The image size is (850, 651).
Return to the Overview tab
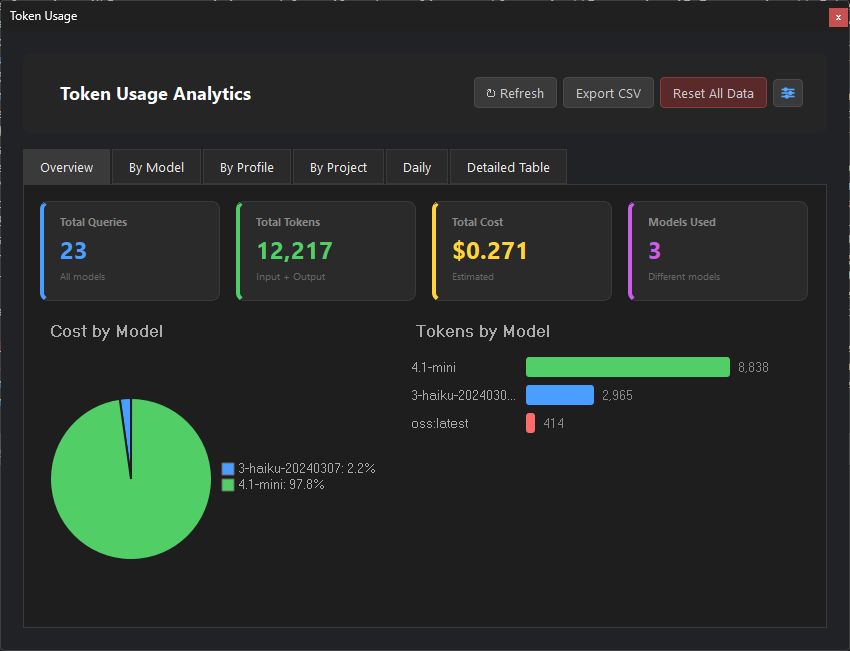point(66,167)
